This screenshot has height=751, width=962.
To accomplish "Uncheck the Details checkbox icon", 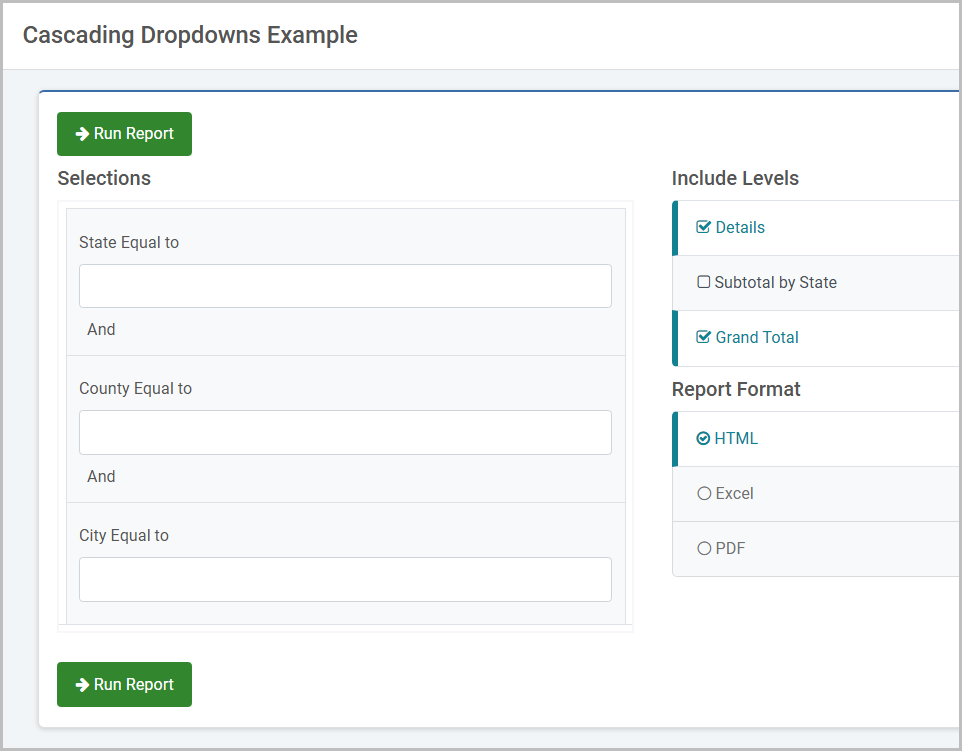I will click(x=703, y=227).
